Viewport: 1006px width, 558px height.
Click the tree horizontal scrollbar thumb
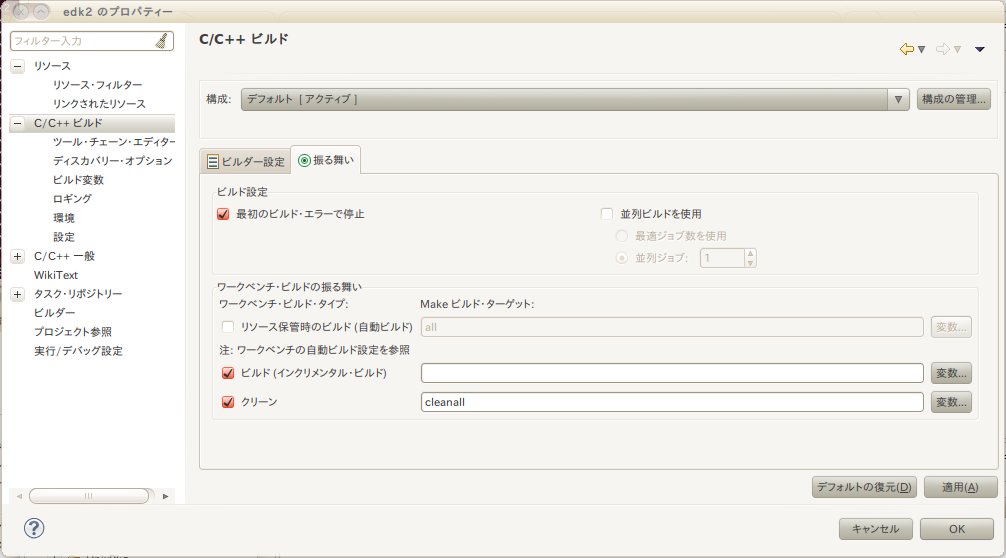click(x=89, y=496)
